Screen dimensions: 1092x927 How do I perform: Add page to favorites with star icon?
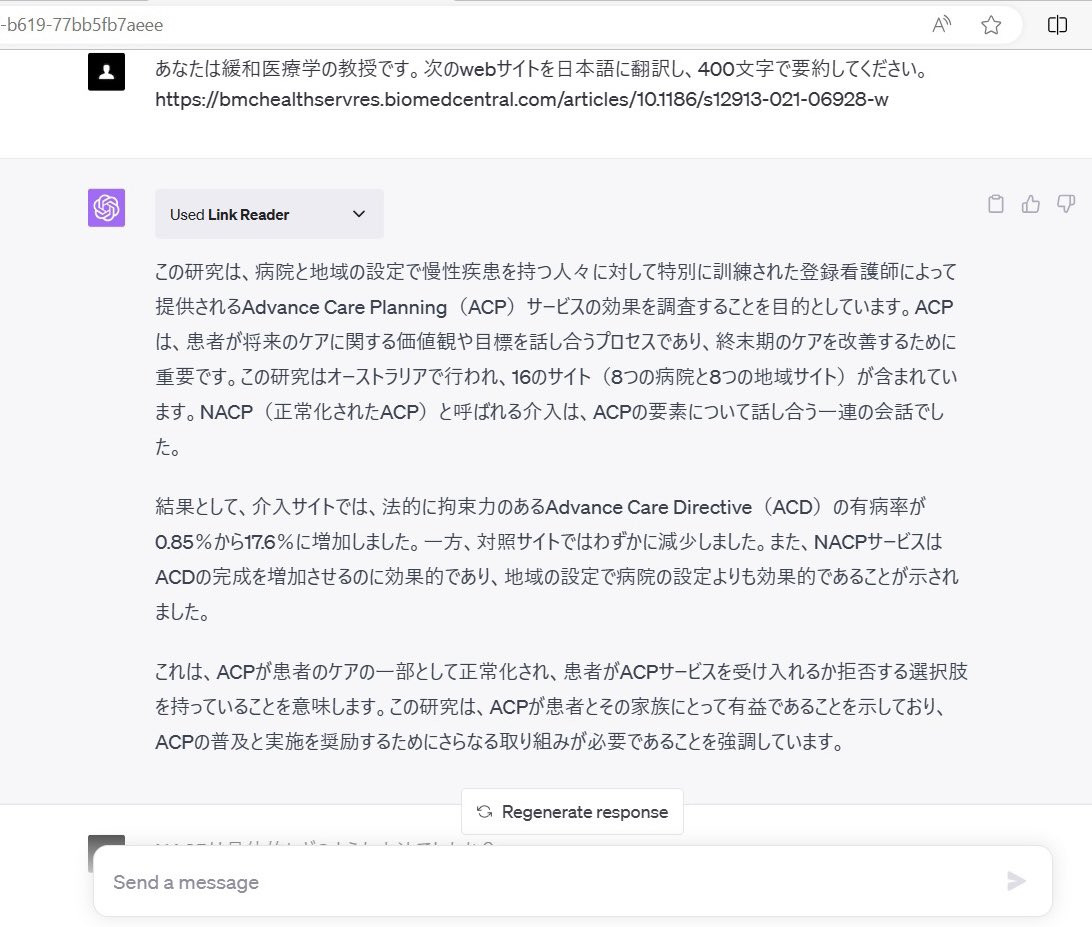[991, 25]
